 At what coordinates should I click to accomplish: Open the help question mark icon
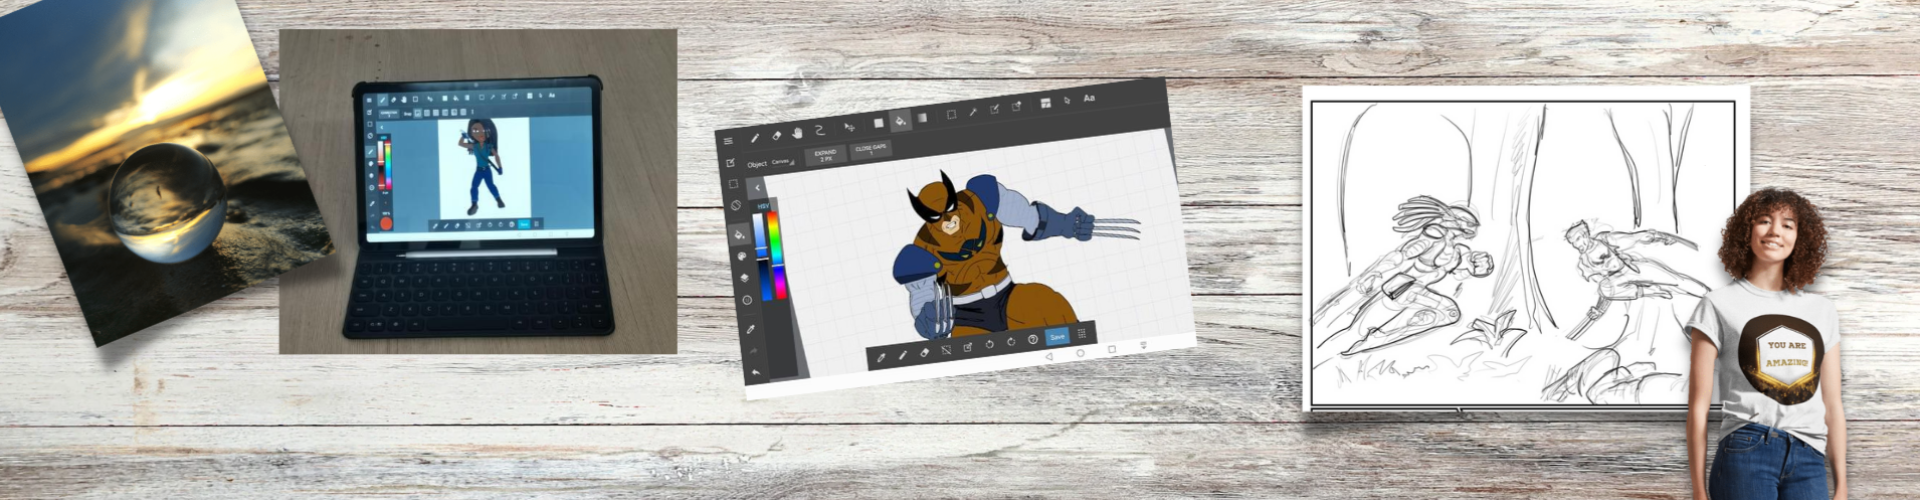click(x=1033, y=339)
